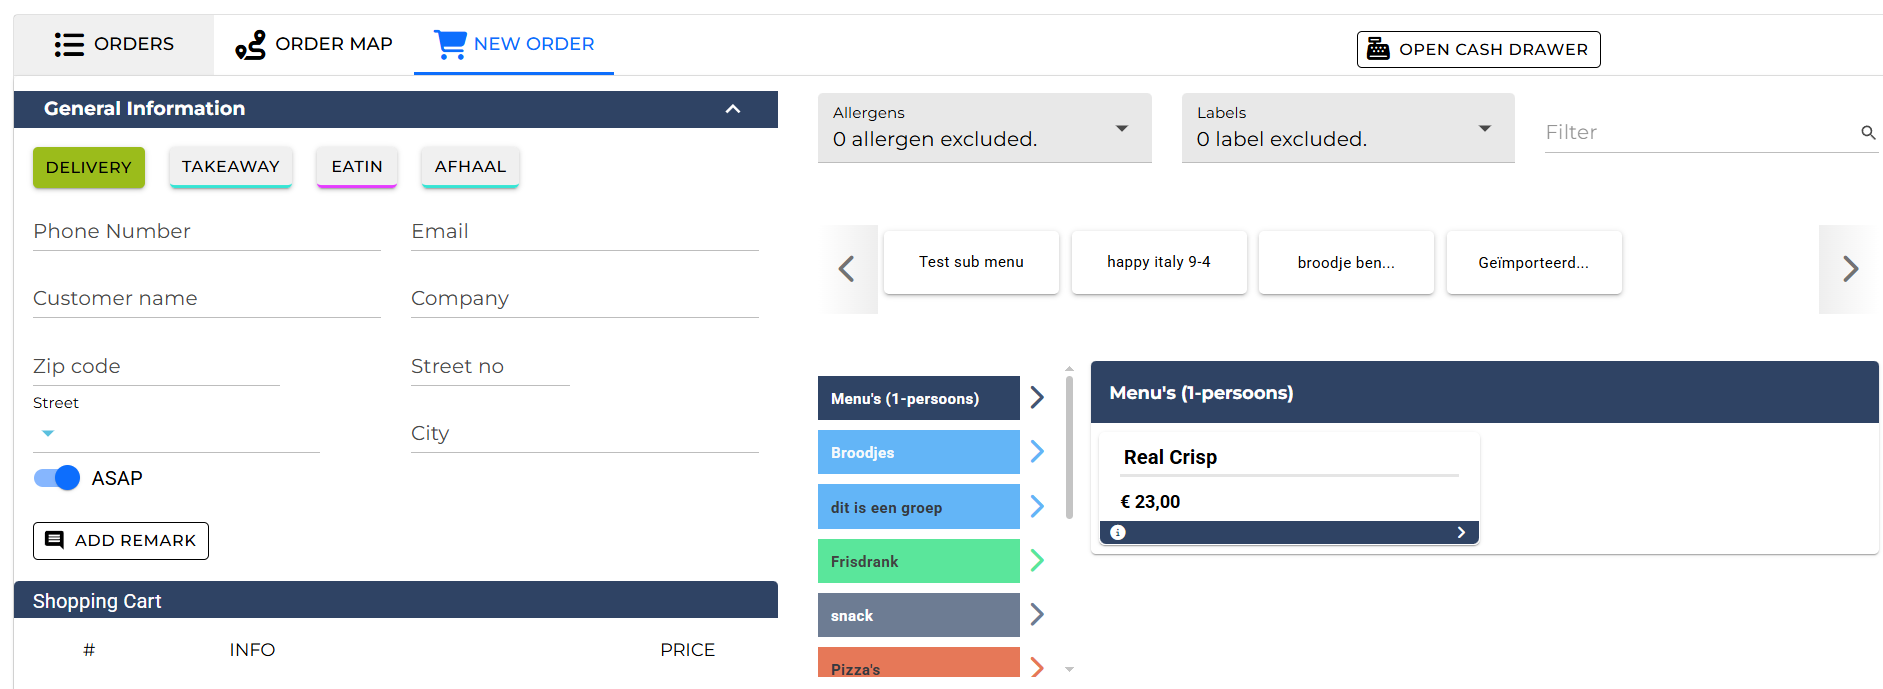Click the chevron next to Broodjes category

(x=1037, y=452)
